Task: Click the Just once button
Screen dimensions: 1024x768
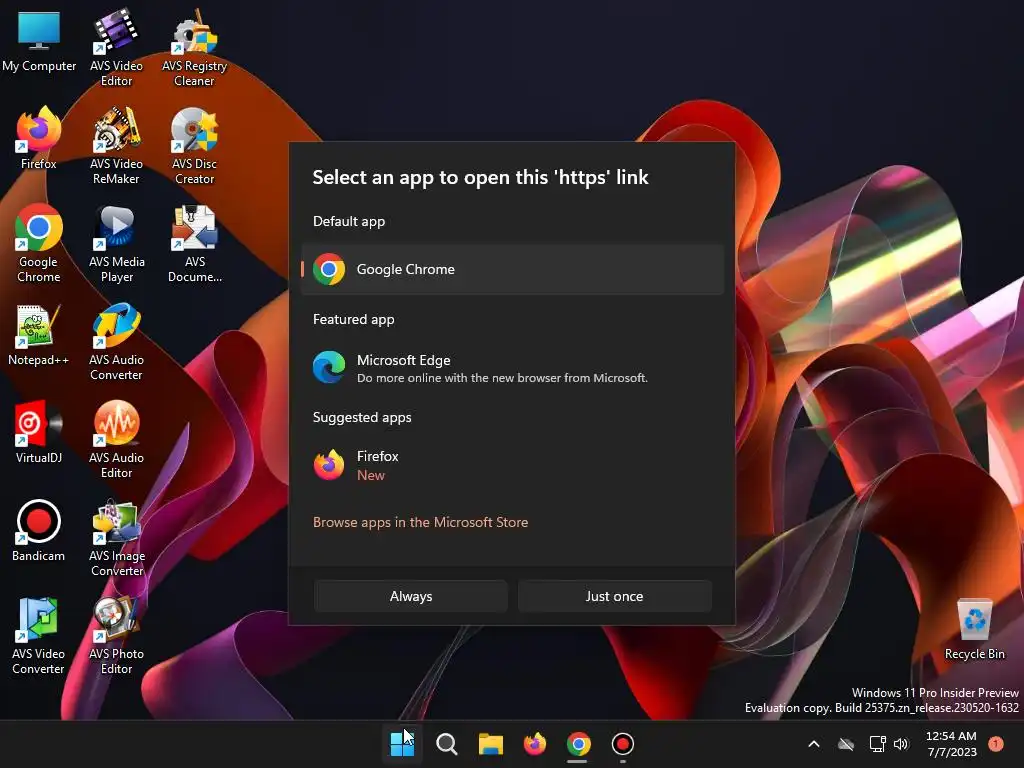Action: (x=615, y=596)
